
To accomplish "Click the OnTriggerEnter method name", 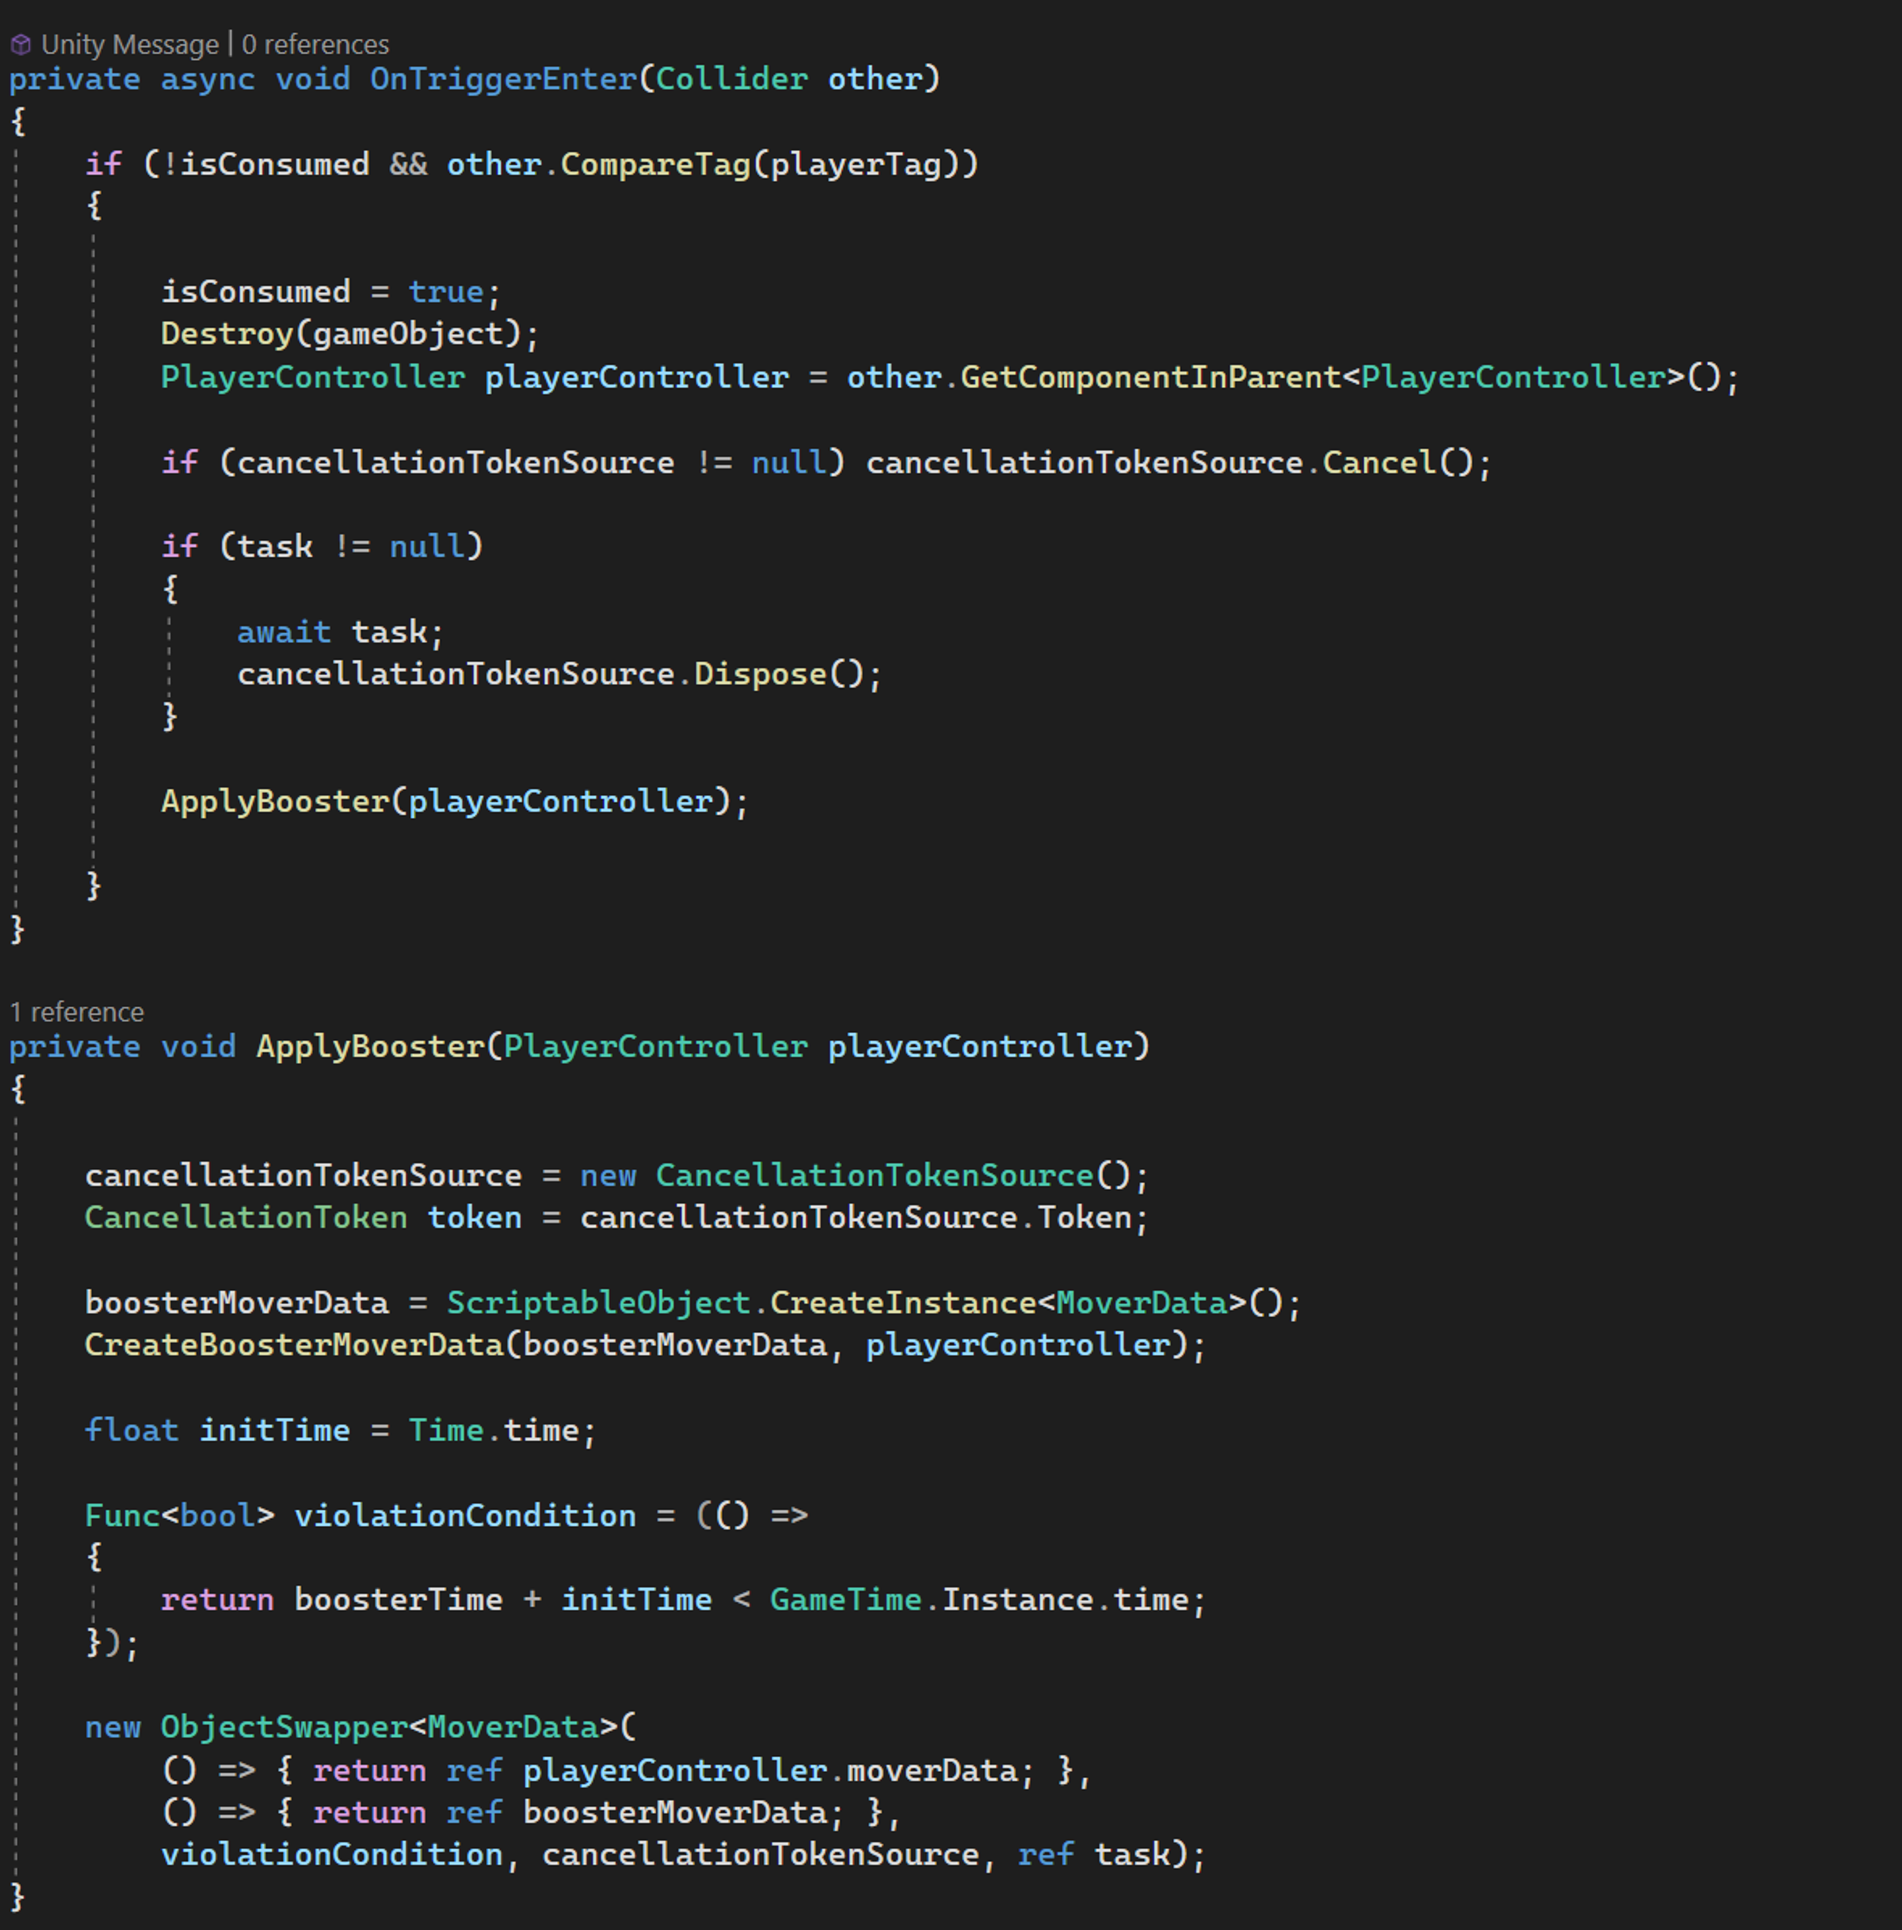I will click(503, 79).
